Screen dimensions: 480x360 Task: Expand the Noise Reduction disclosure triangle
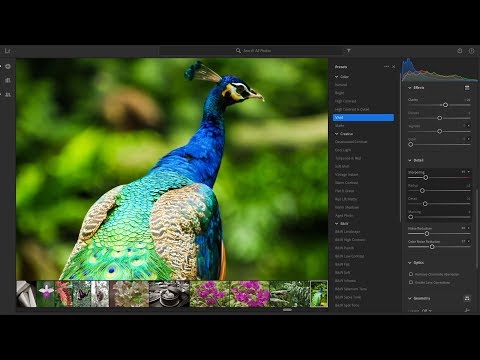point(469,228)
